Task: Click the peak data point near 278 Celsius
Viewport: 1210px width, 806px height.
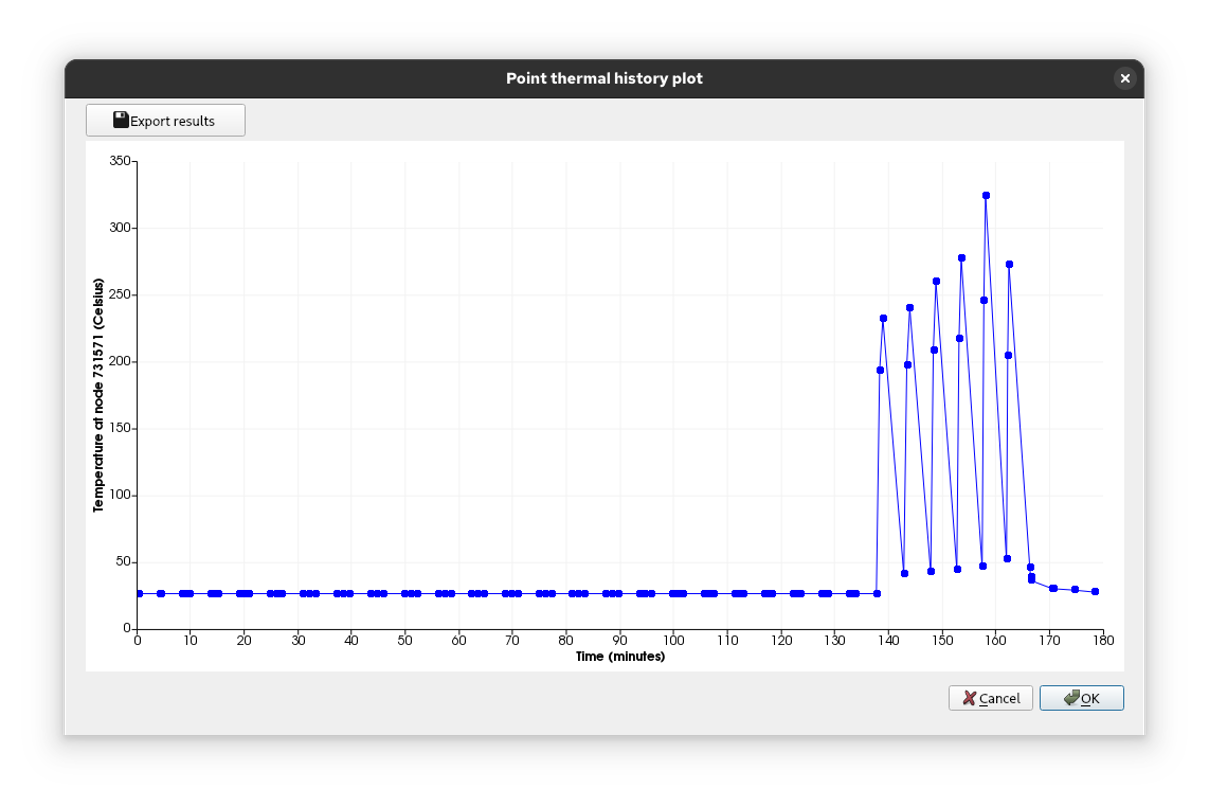Action: coord(962,258)
